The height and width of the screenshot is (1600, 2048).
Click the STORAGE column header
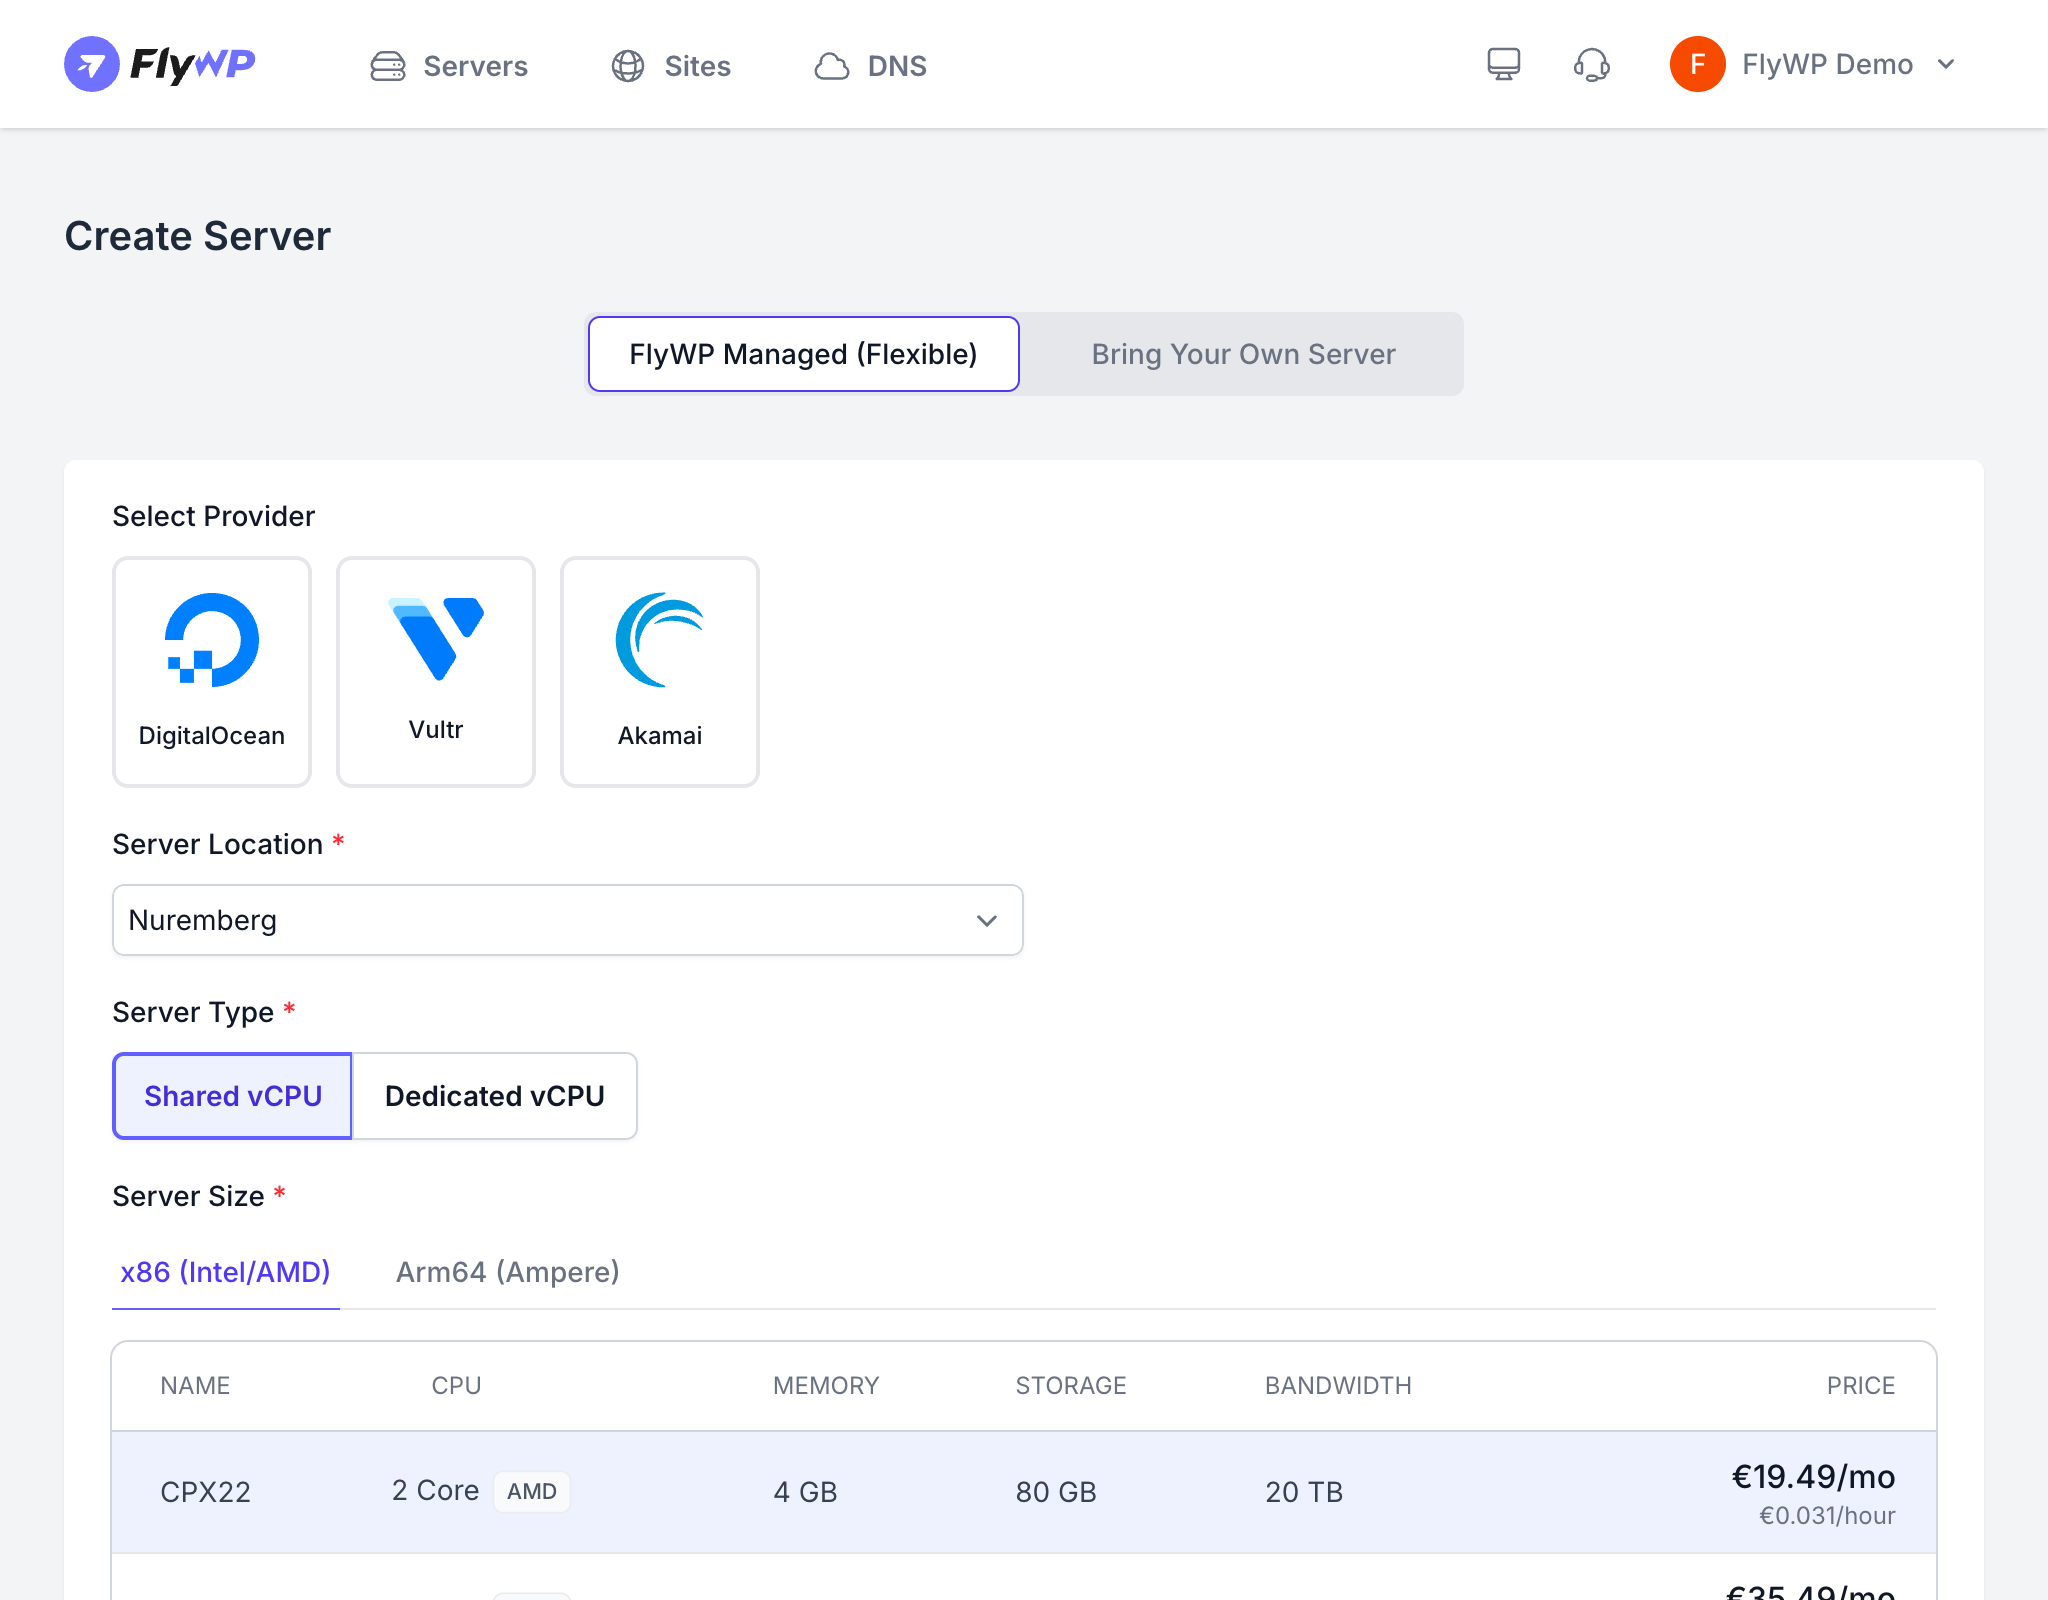click(x=1071, y=1386)
